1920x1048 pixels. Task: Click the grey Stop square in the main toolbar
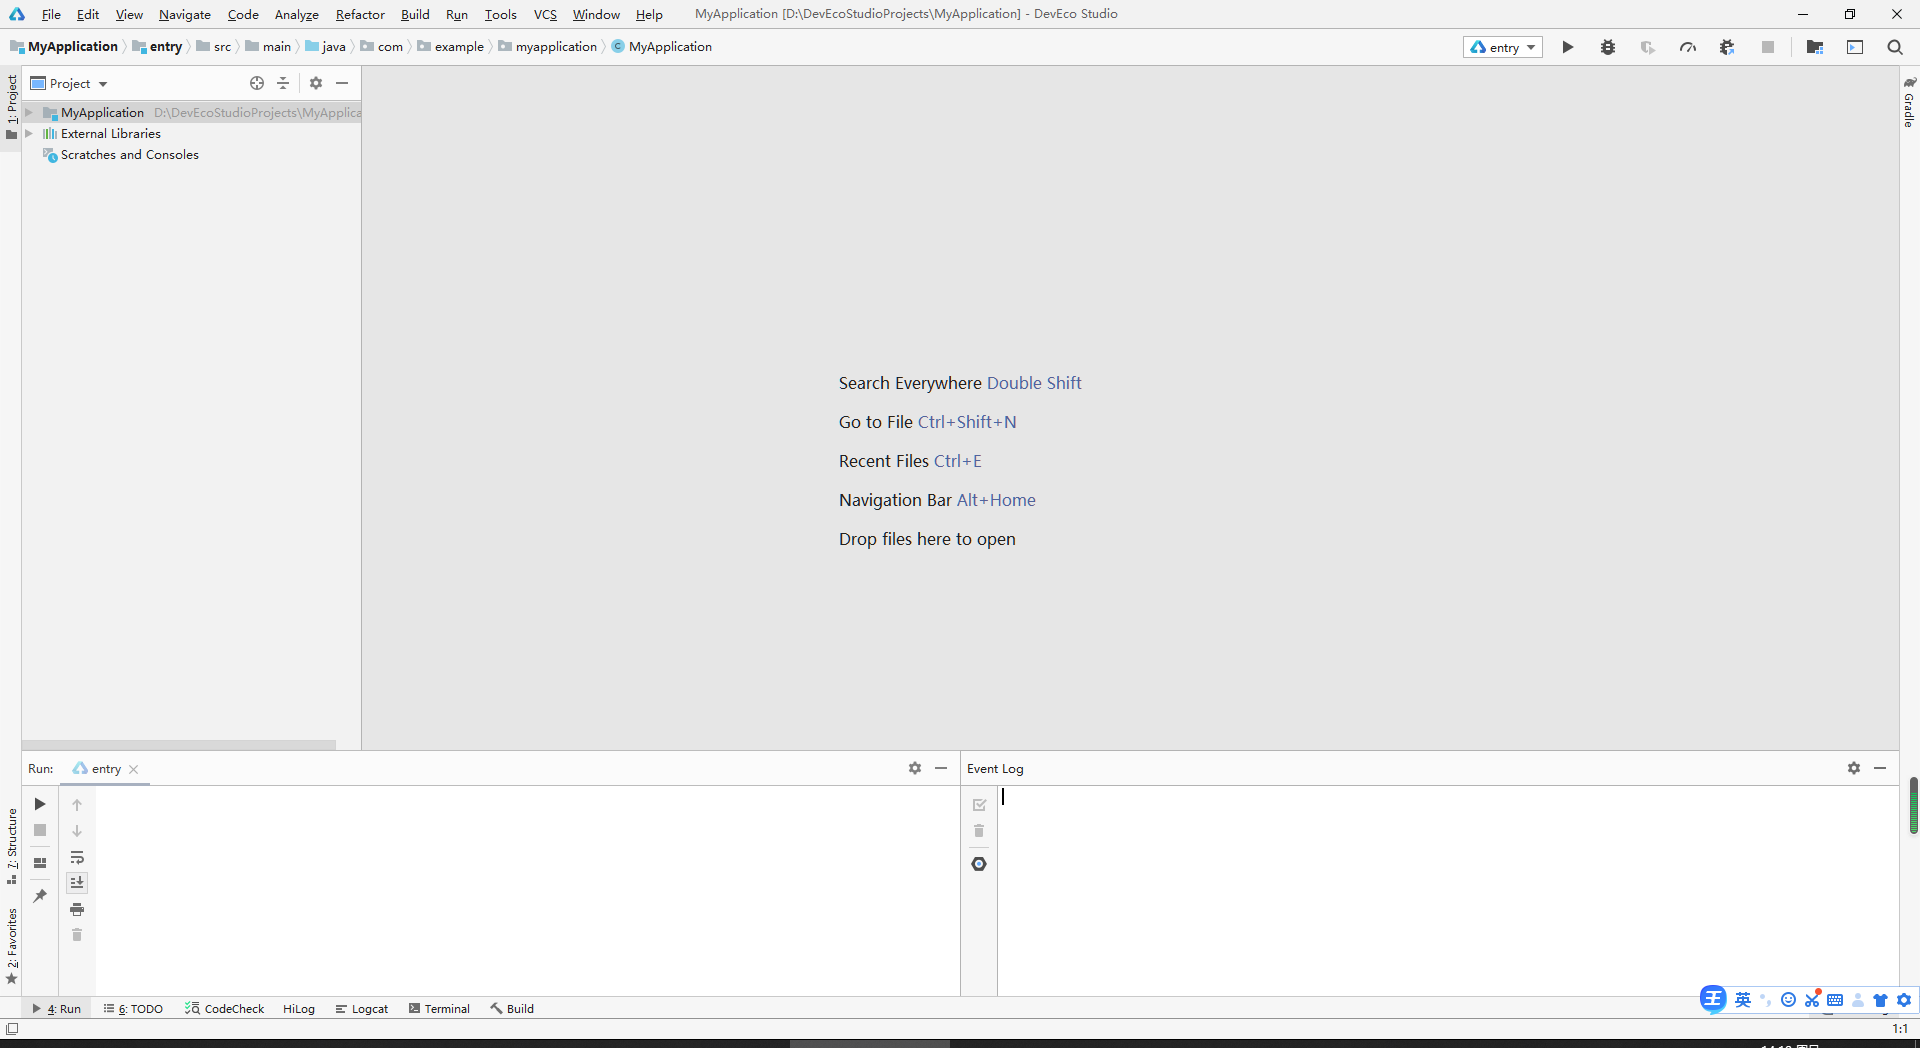(x=1768, y=47)
